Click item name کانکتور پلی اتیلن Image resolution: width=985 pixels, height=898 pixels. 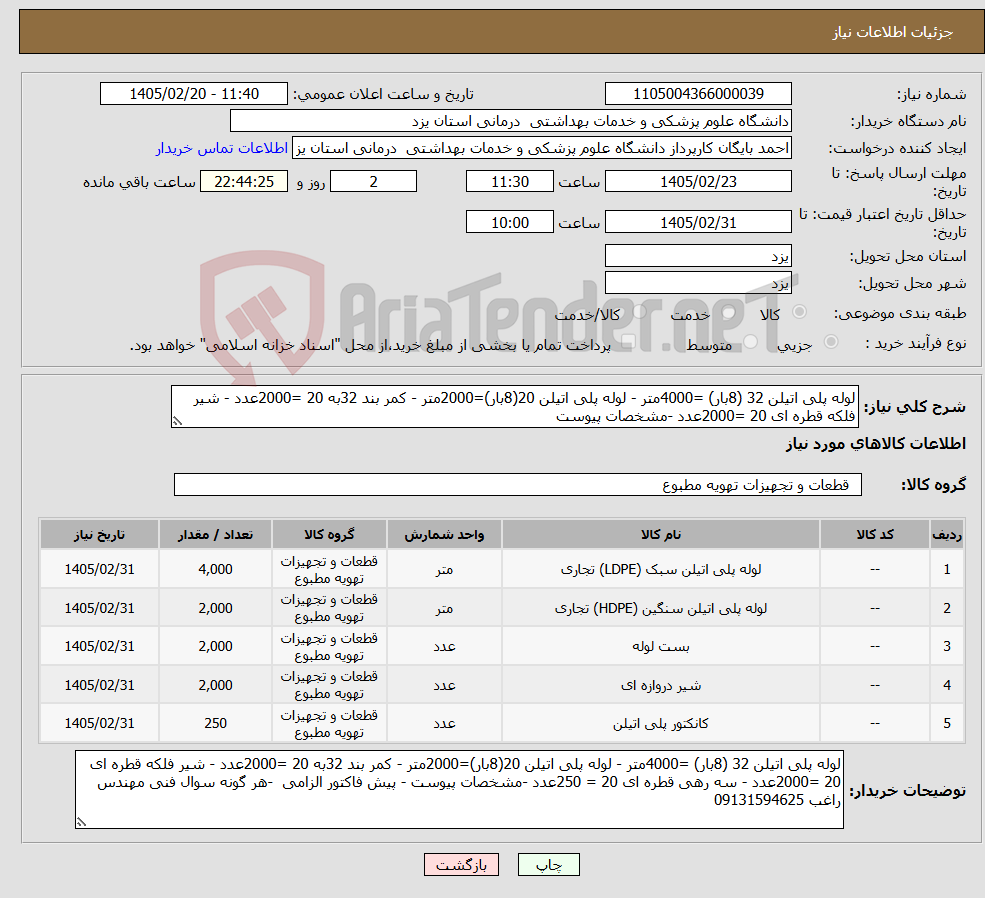tap(660, 723)
